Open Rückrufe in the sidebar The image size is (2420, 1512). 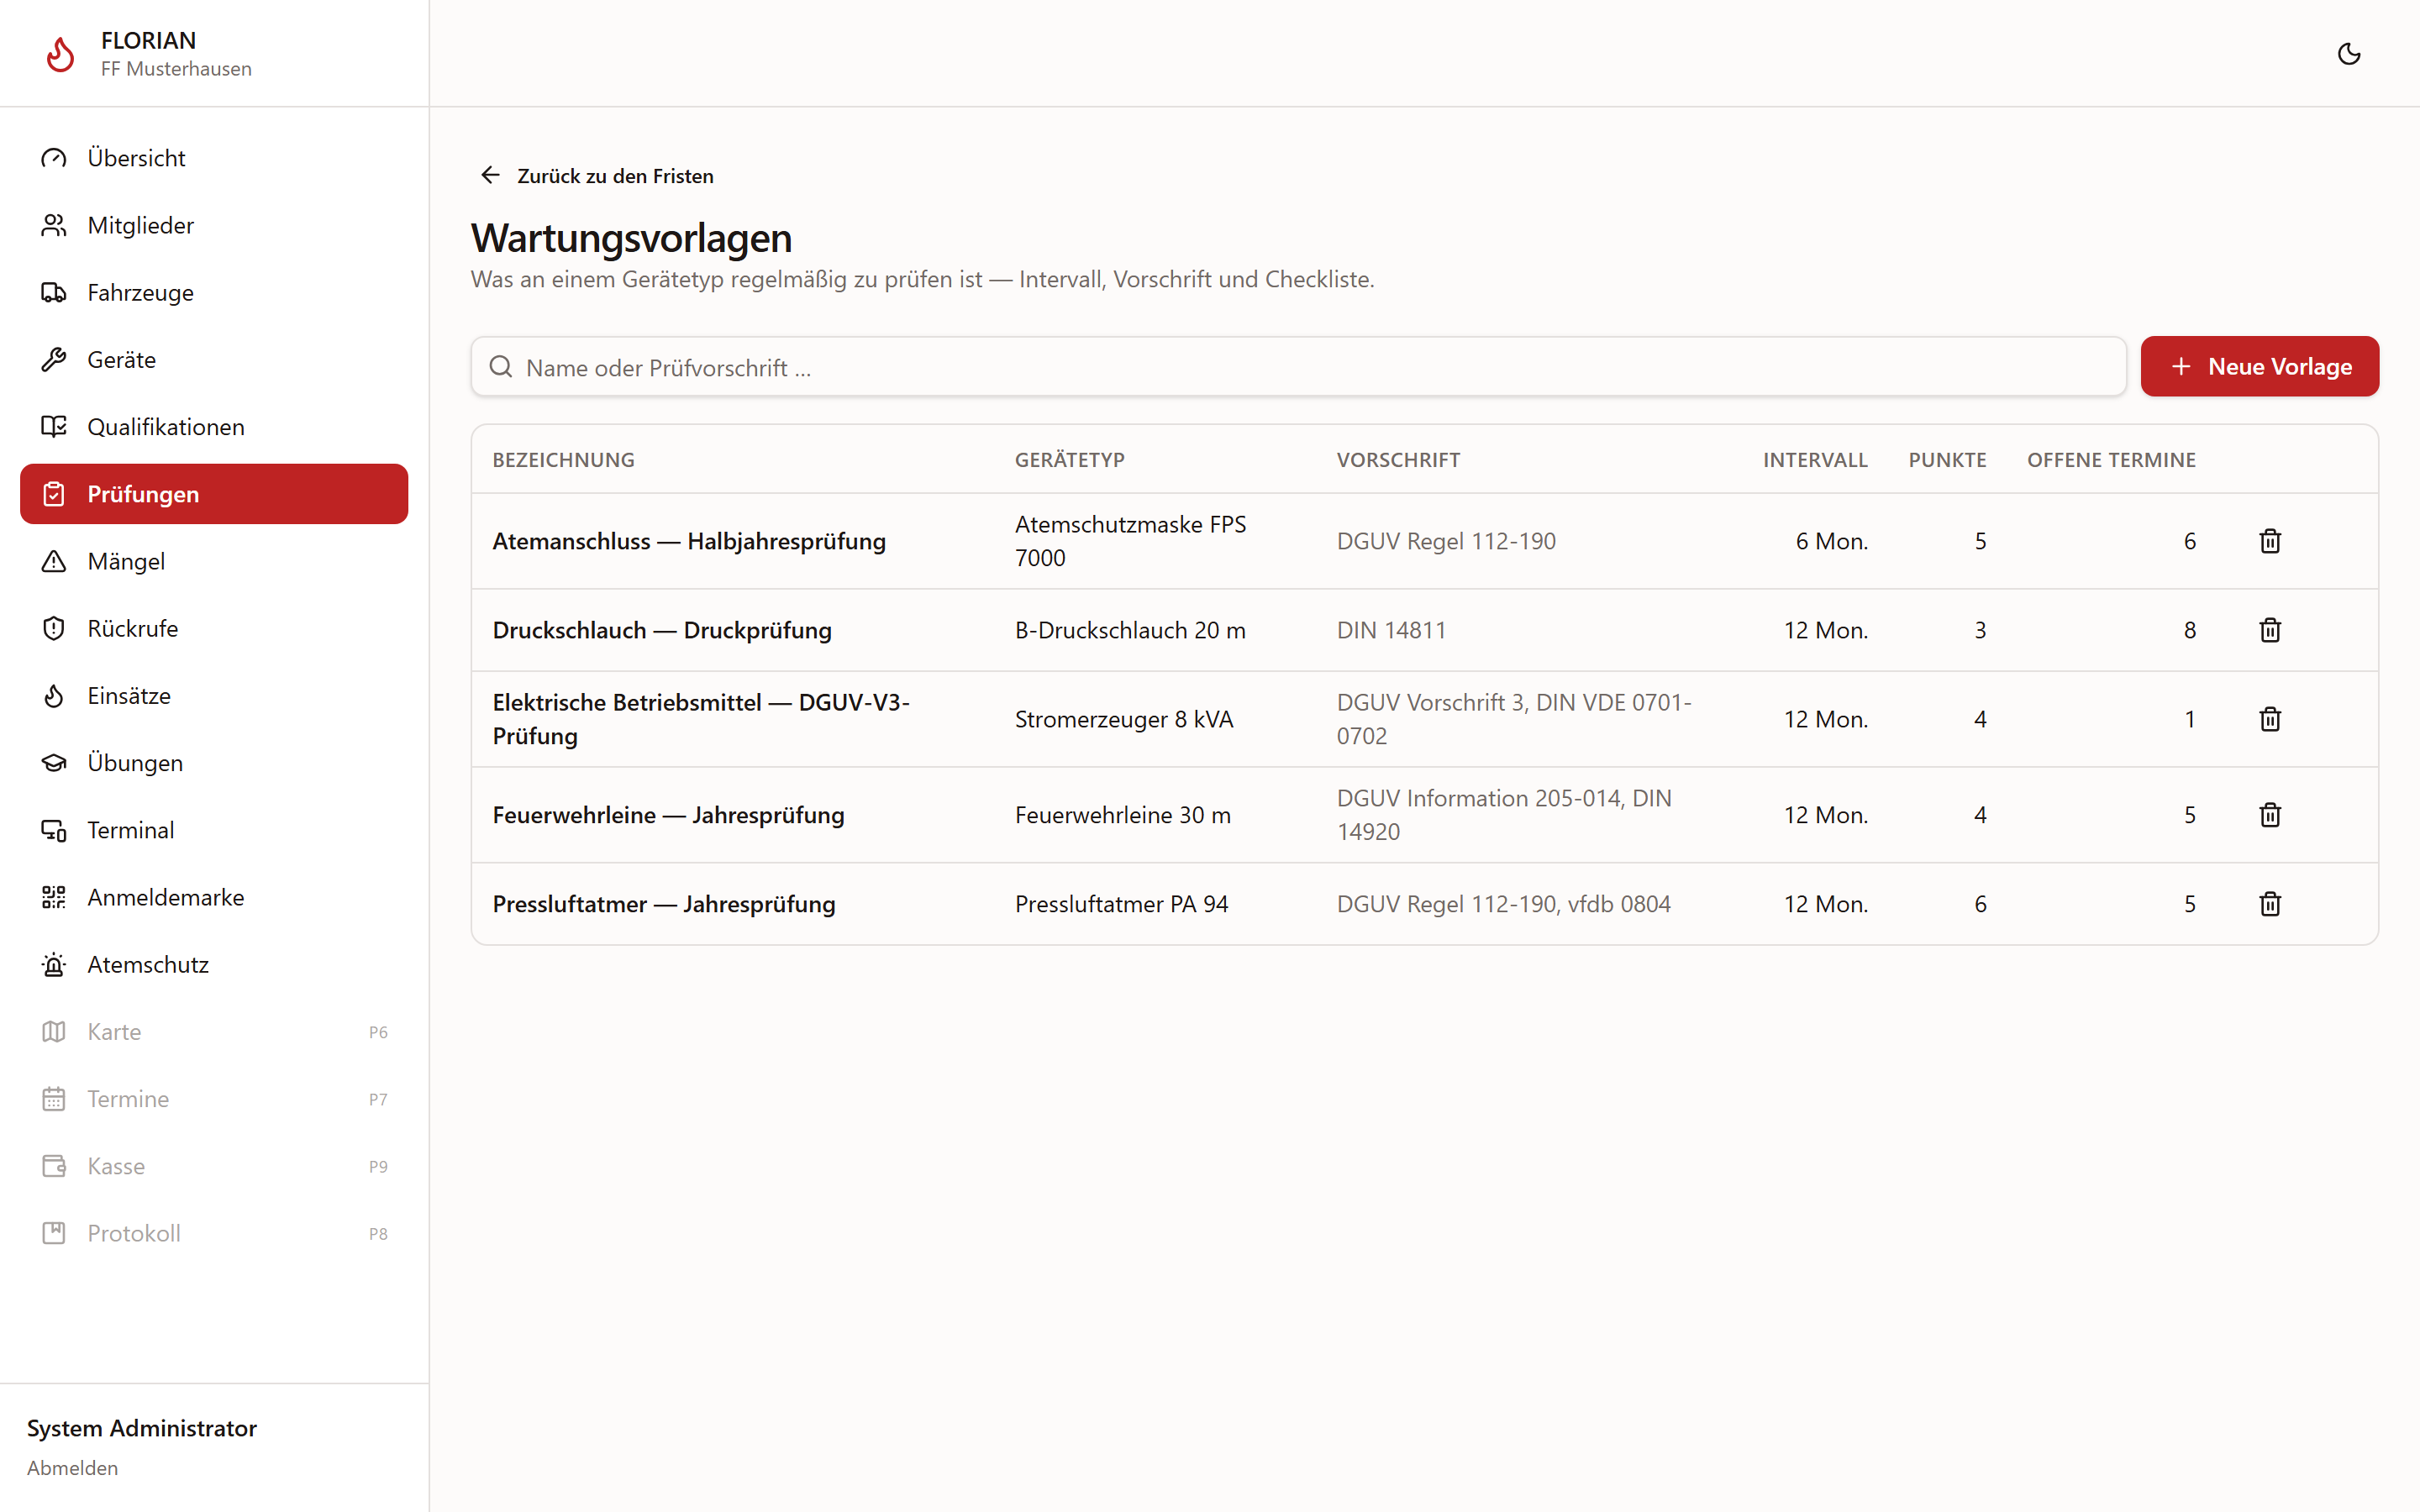point(214,628)
